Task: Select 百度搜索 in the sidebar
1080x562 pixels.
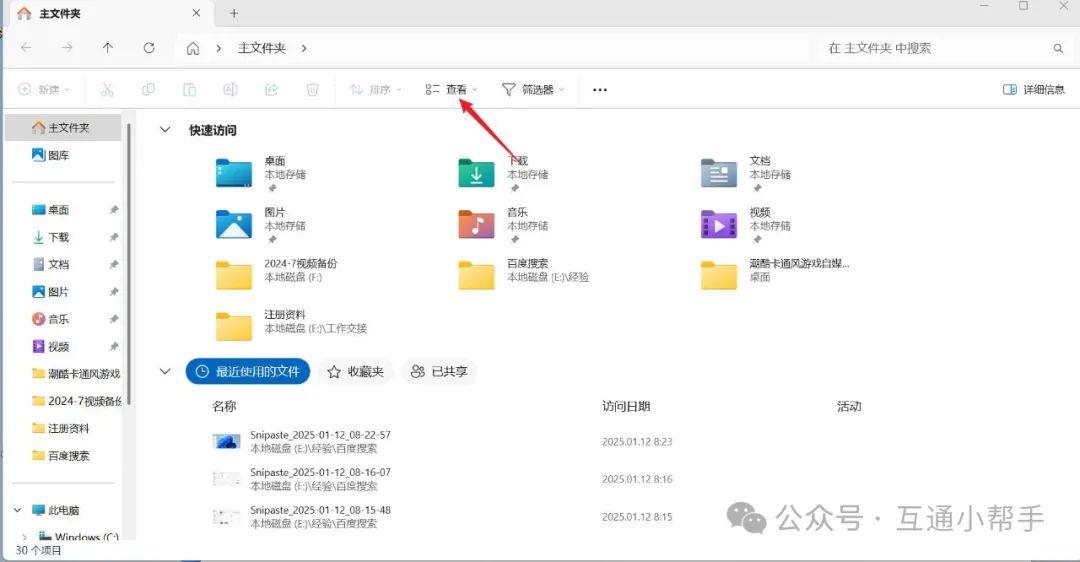Action: 63,456
